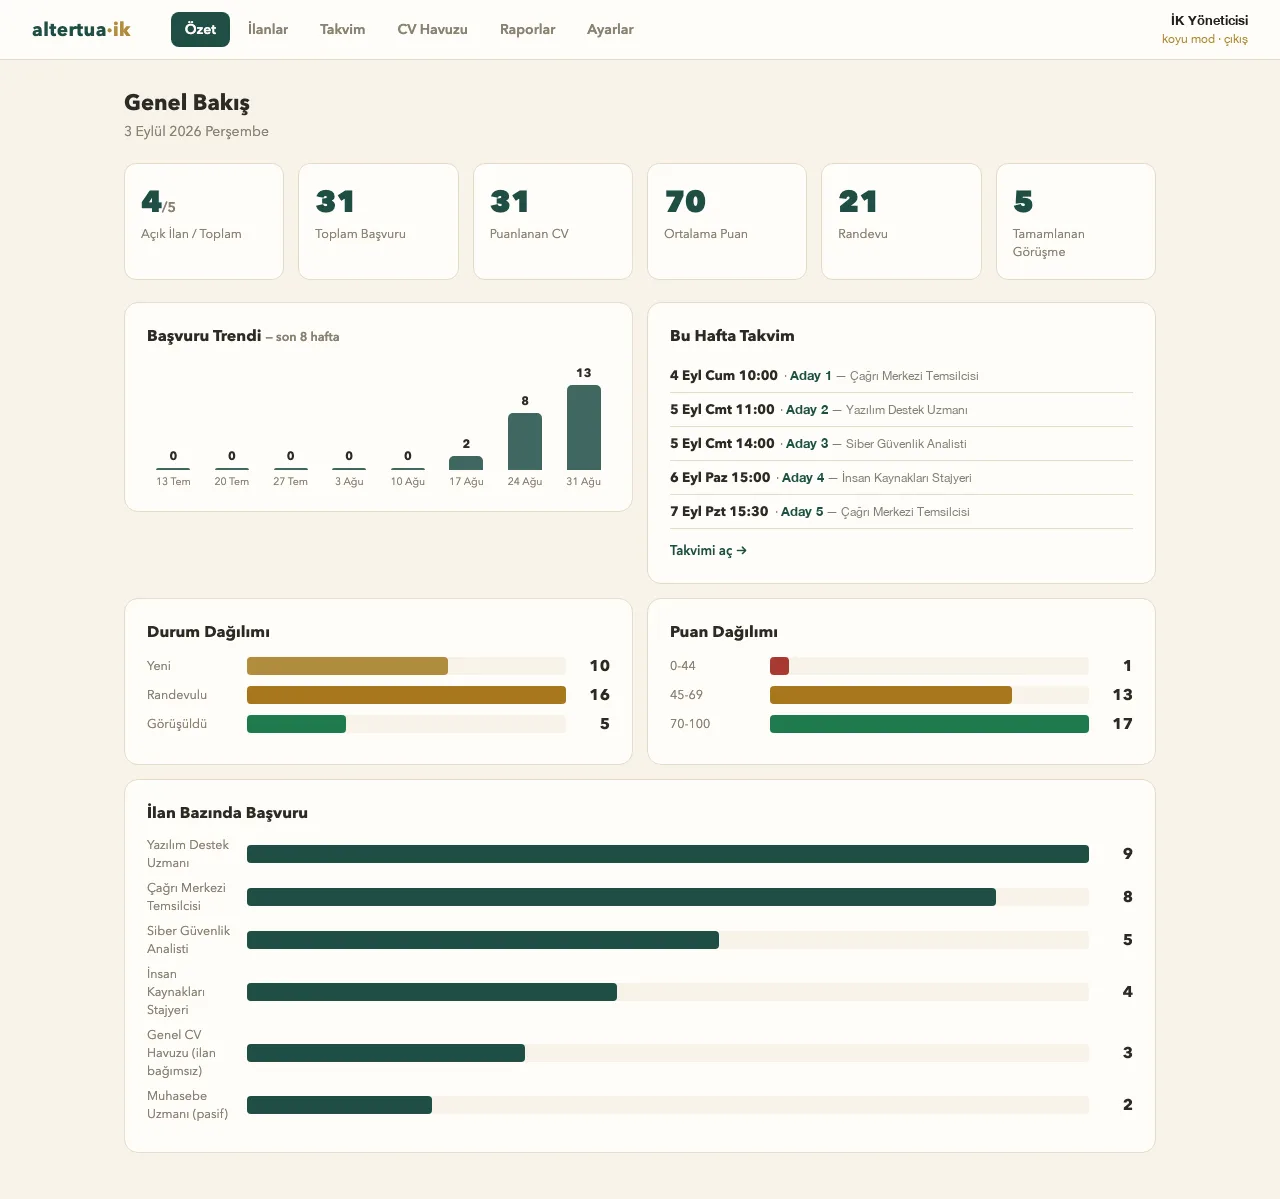Image resolution: width=1280 pixels, height=1199 pixels.
Task: Open the Ortalama Puan card
Action: tap(727, 221)
